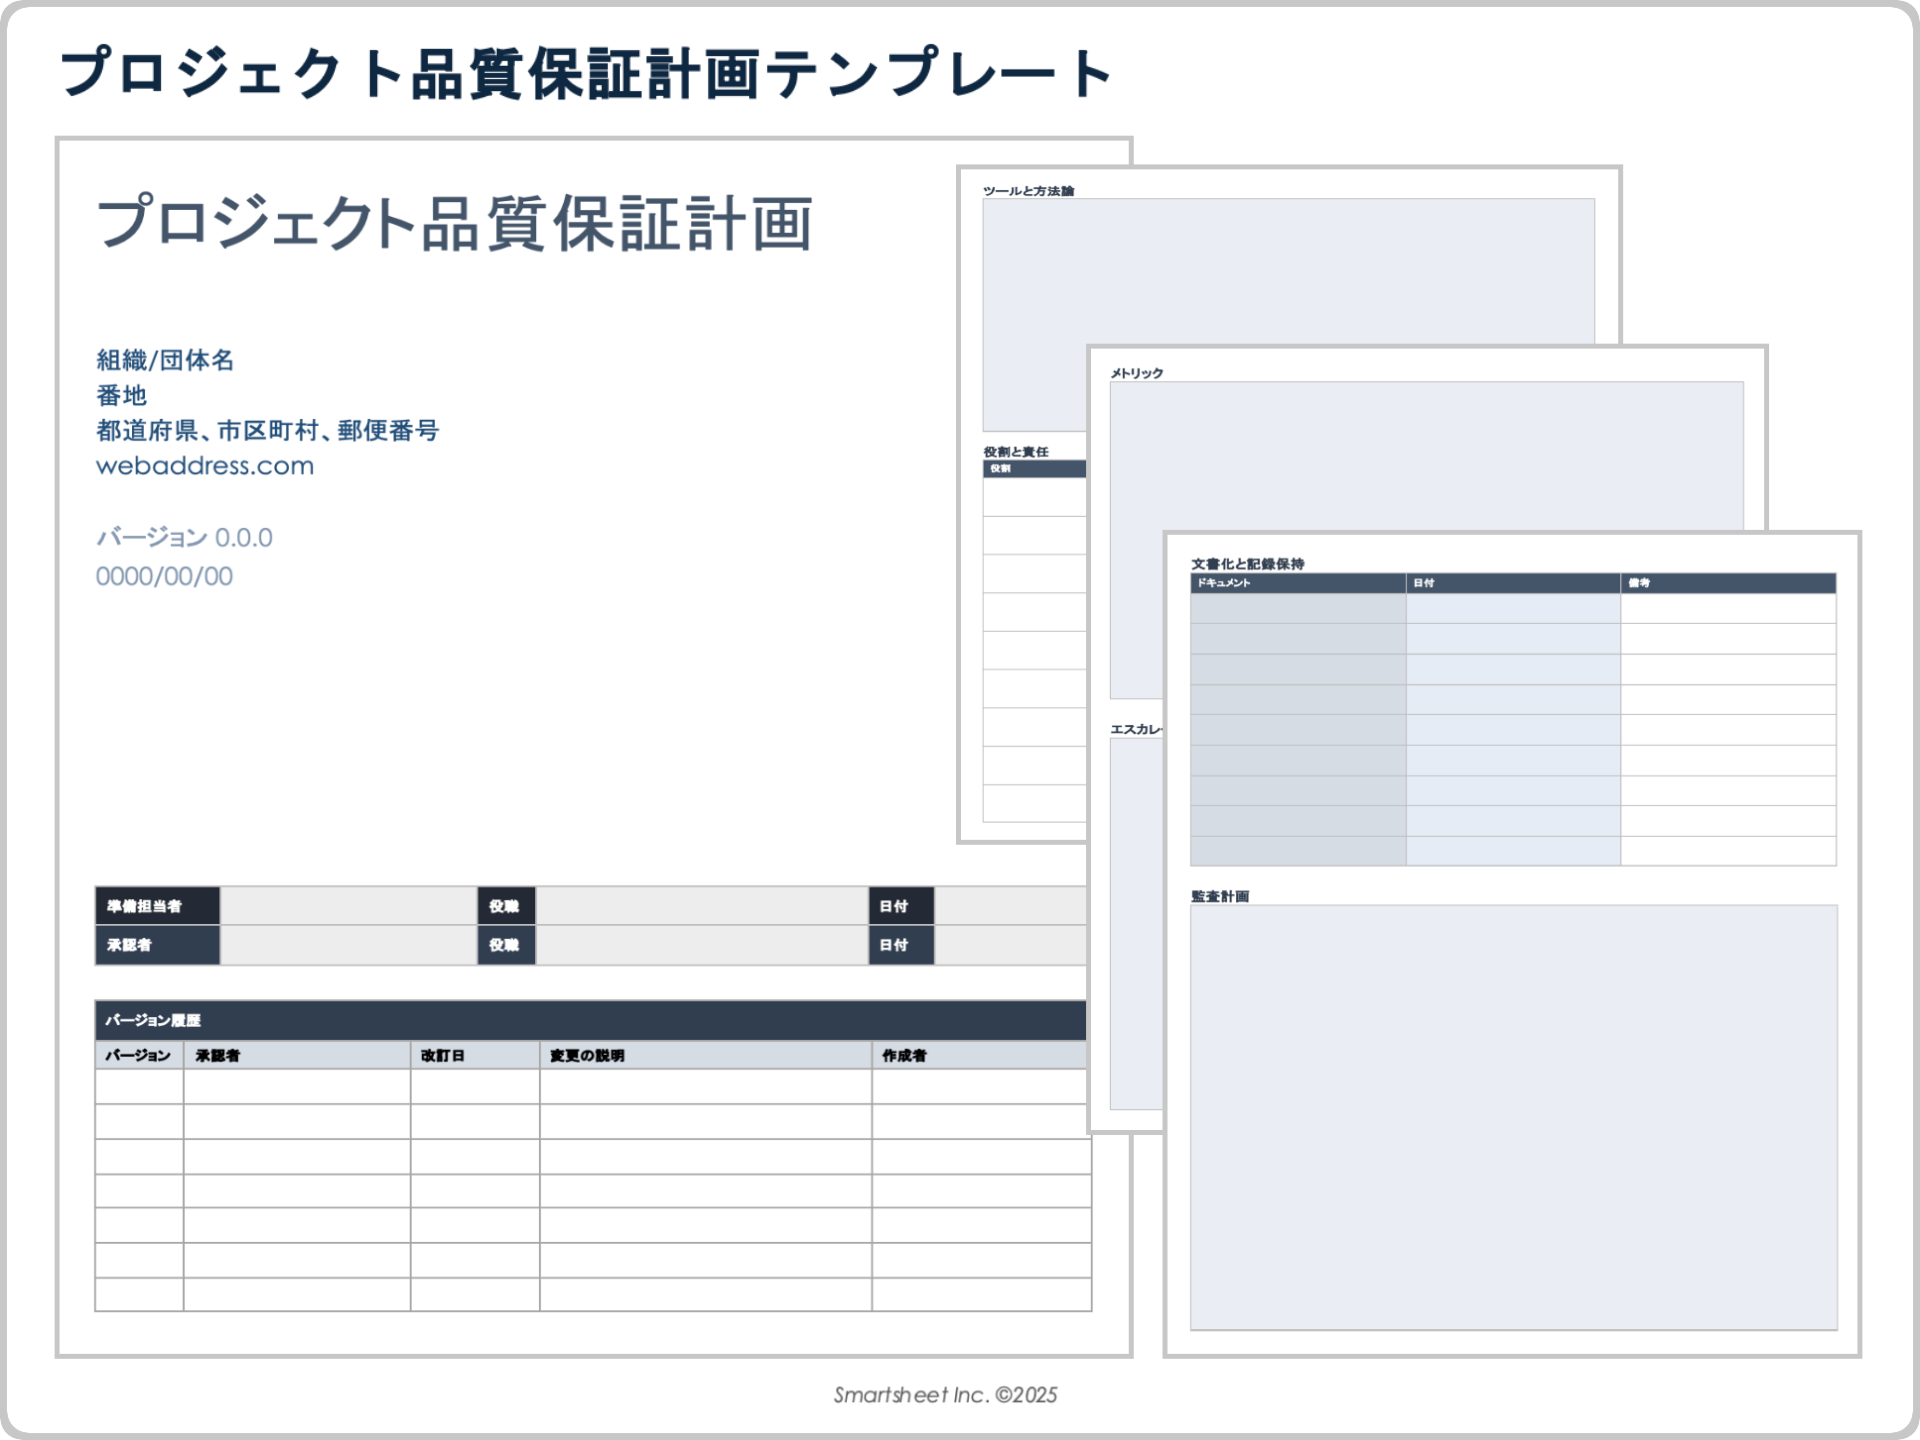This screenshot has height=1440, width=1920.
Task: Select the ドキュメント column header
Action: pyautogui.click(x=1225, y=582)
